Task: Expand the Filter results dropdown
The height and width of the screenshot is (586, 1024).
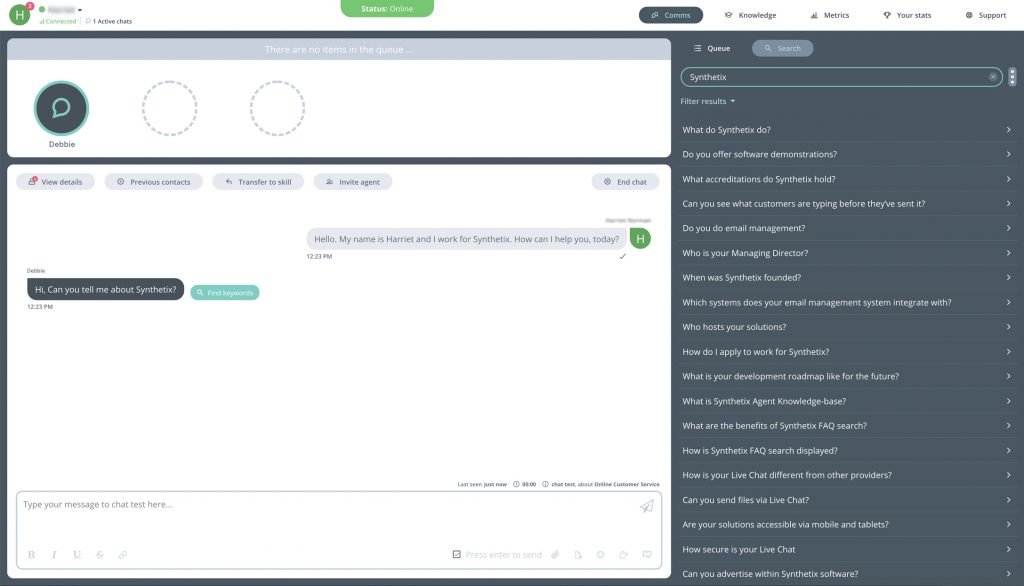Action: [x=707, y=101]
